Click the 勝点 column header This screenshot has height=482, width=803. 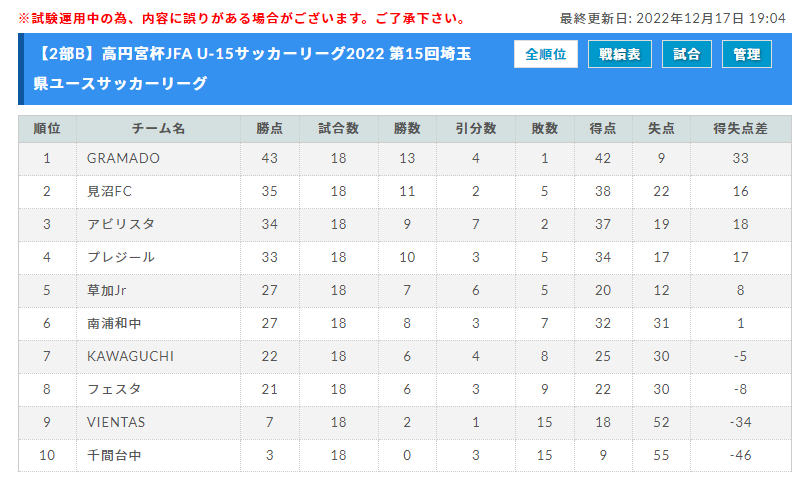(269, 129)
